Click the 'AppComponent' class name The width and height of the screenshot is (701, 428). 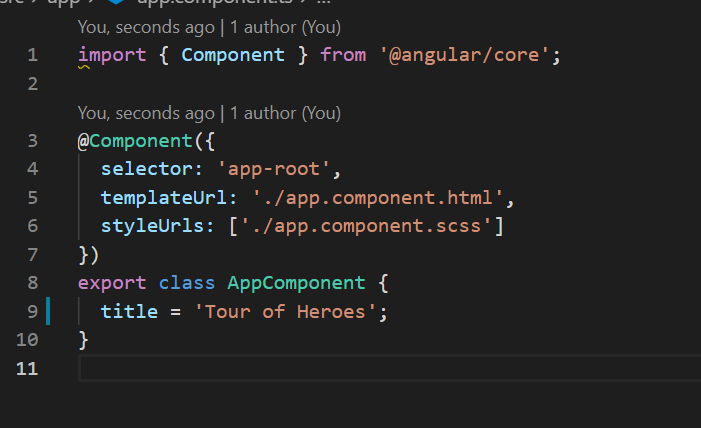pyautogui.click(x=296, y=284)
